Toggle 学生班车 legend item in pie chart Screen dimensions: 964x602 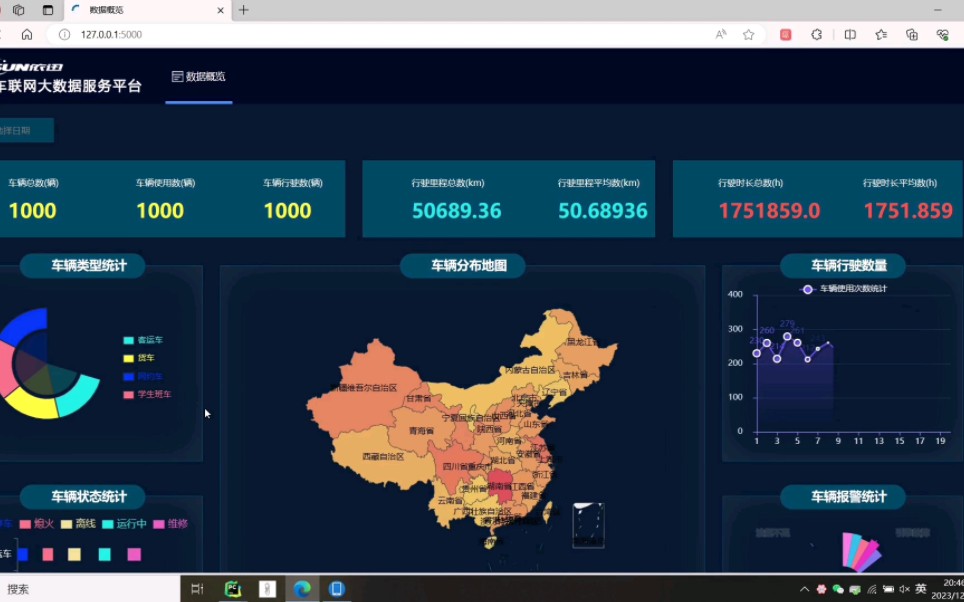(147, 394)
